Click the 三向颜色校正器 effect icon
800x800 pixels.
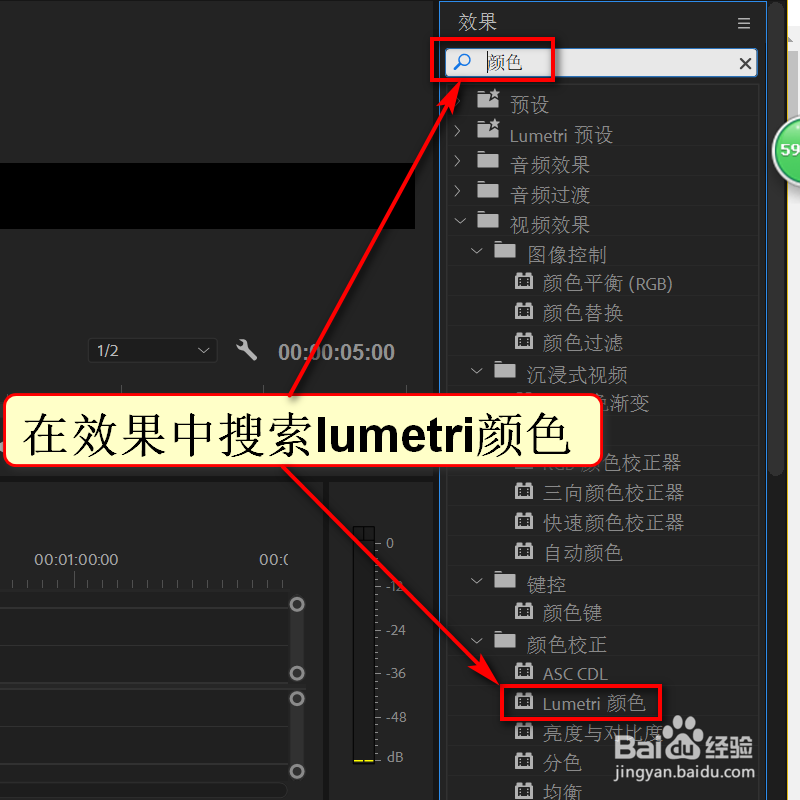point(524,491)
